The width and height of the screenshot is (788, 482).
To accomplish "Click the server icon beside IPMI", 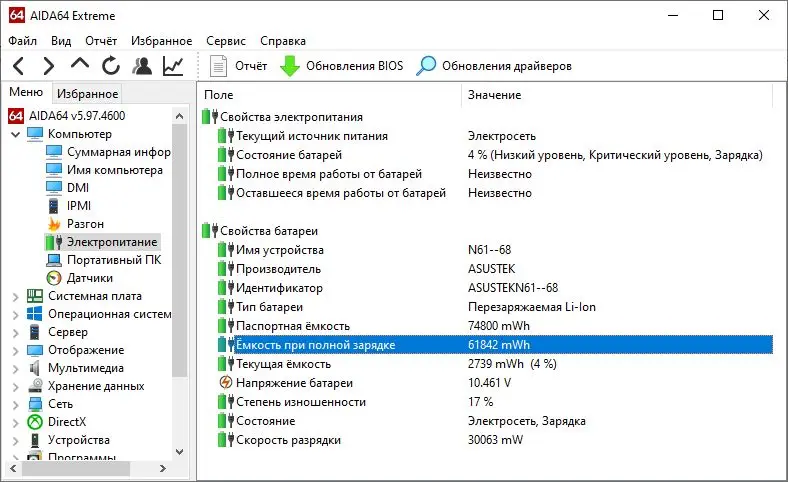I will [x=54, y=206].
